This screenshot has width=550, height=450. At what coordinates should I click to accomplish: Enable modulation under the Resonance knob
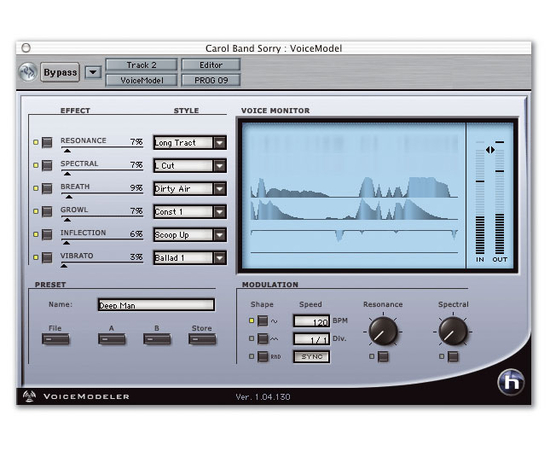[x=383, y=356]
